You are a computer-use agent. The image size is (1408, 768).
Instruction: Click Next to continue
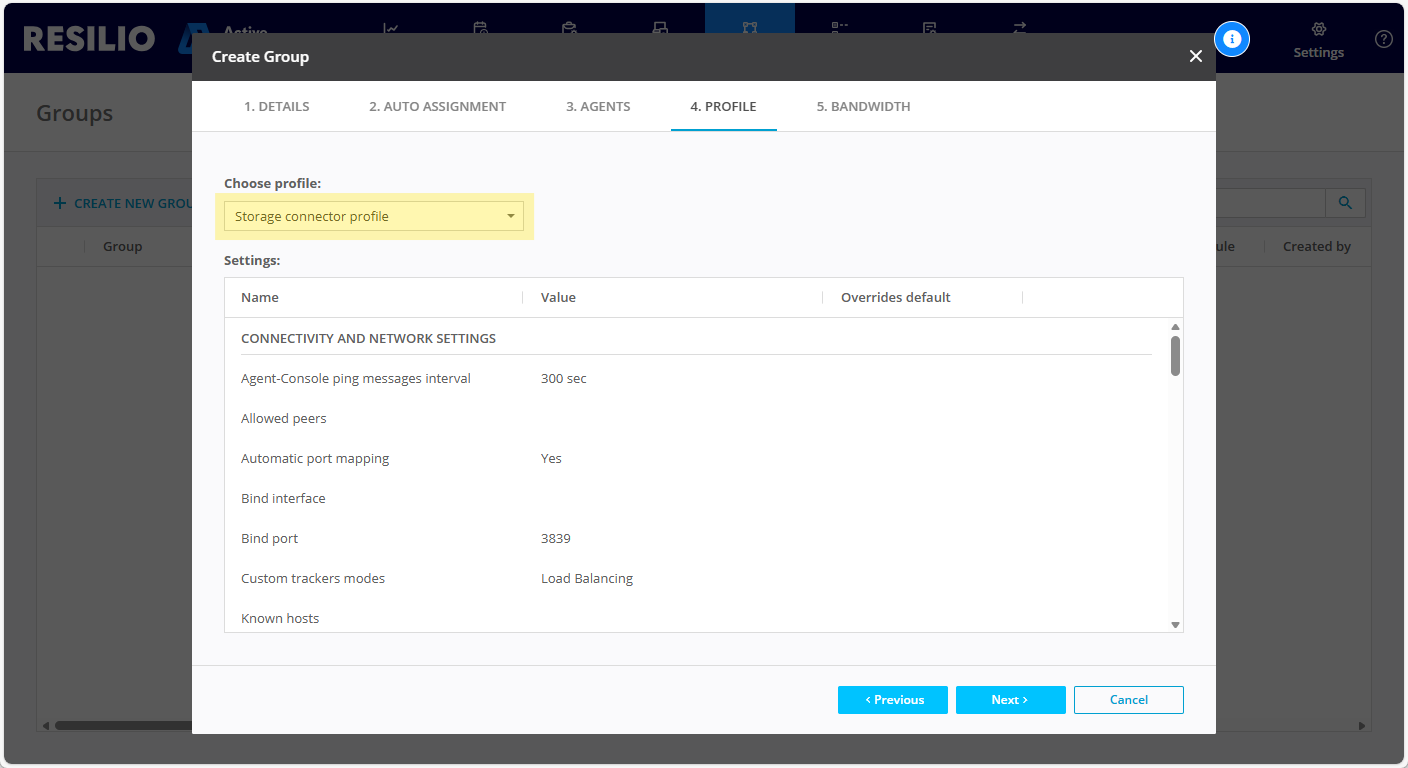pos(1010,700)
